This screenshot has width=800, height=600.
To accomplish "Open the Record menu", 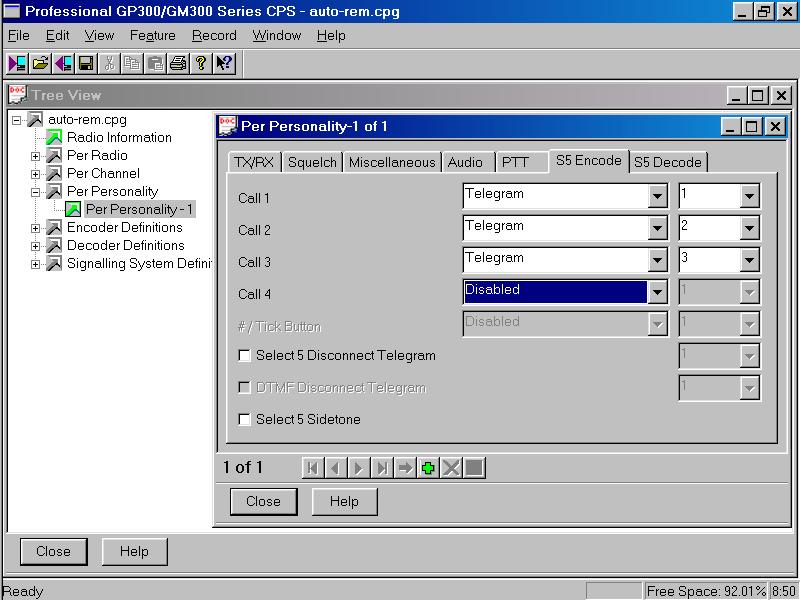I will 214,36.
